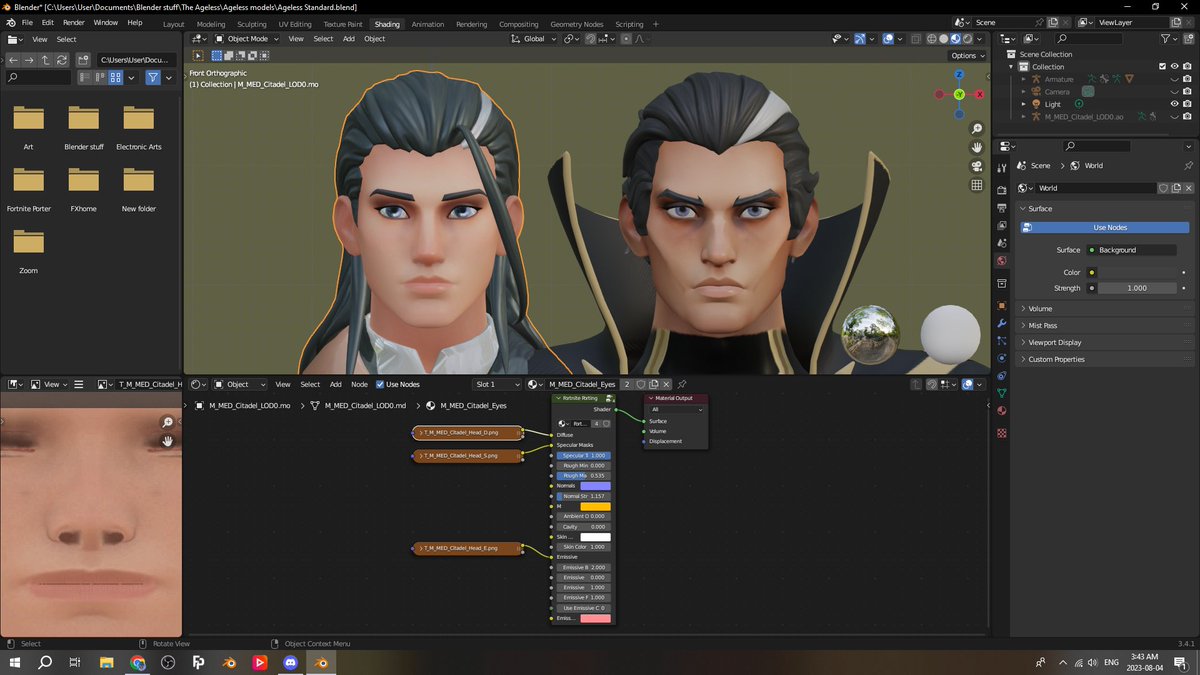Hide the Light object in viewport
The image size is (1200, 675).
click(x=1174, y=104)
